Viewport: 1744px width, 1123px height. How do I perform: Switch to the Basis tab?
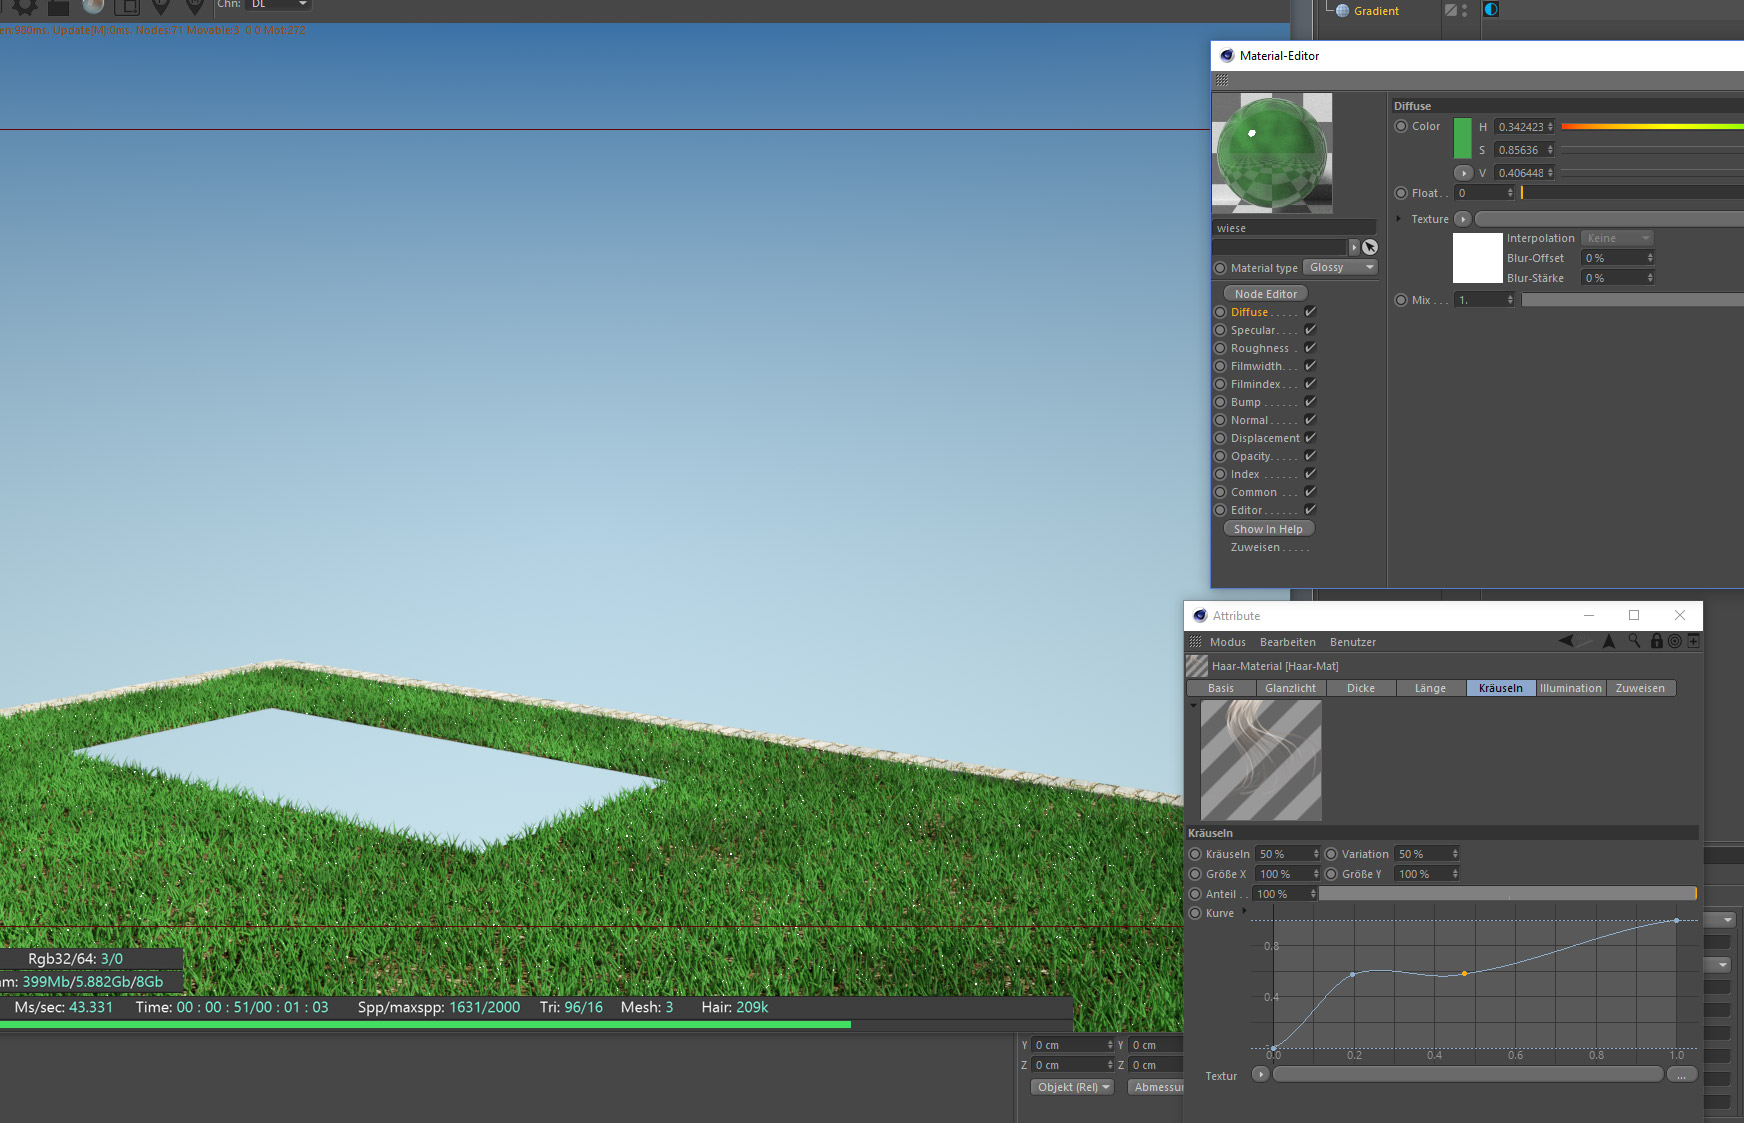tap(1221, 688)
